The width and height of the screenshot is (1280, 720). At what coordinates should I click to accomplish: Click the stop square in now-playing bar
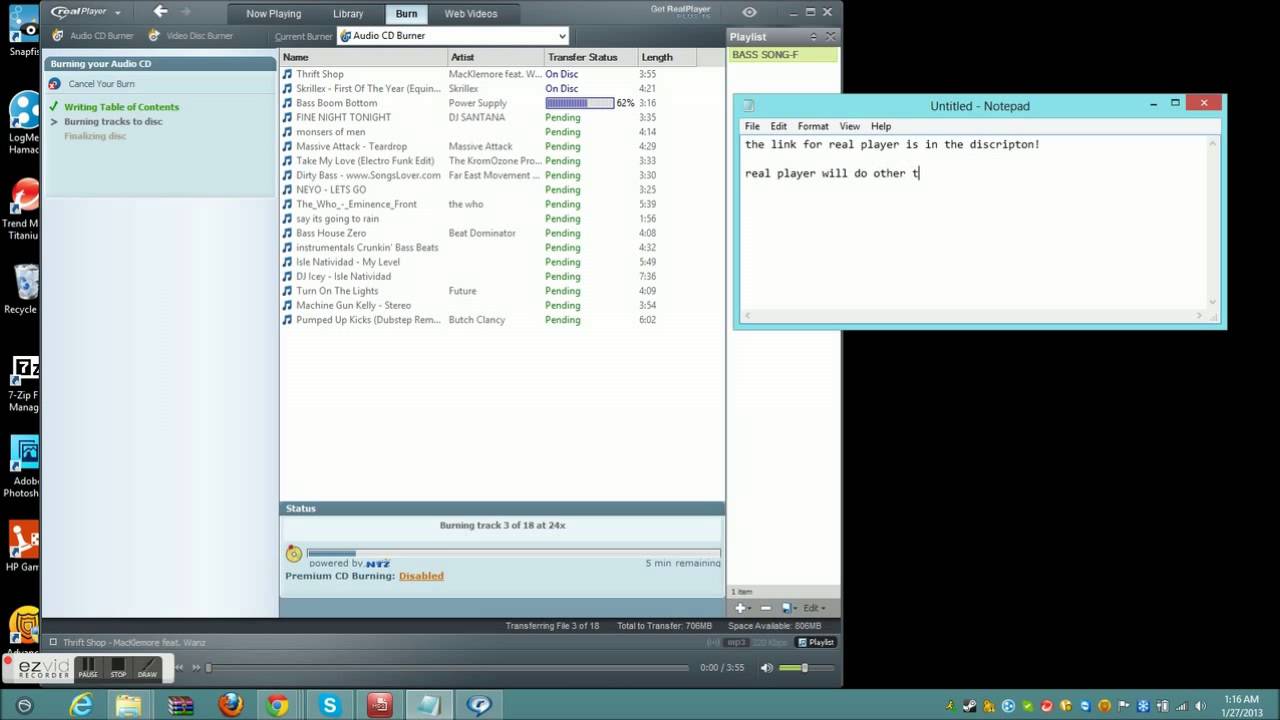(53, 642)
